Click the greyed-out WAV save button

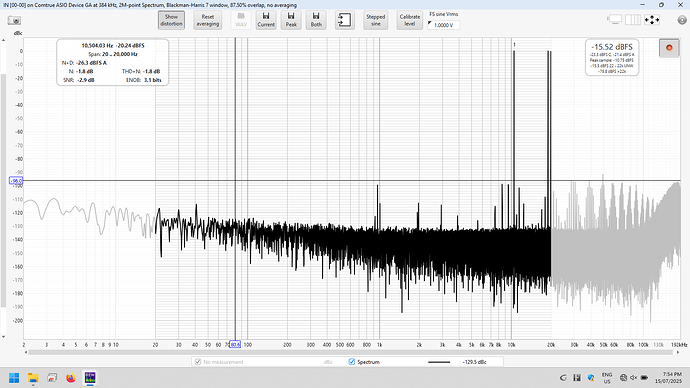241,20
